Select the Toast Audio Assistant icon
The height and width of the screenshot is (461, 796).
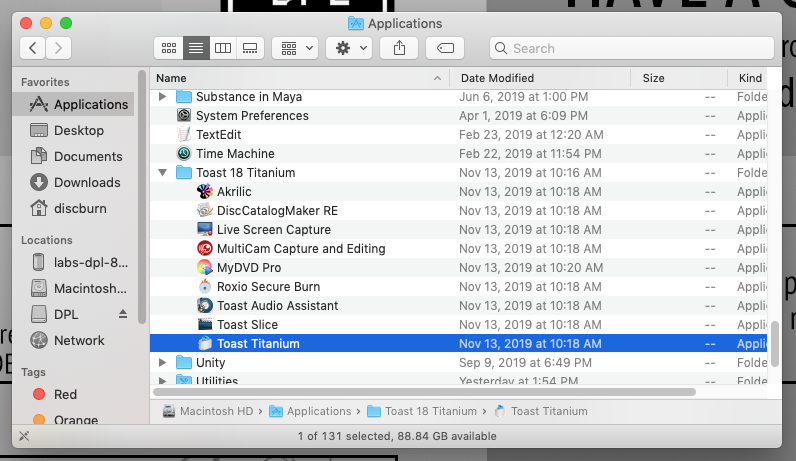point(205,306)
